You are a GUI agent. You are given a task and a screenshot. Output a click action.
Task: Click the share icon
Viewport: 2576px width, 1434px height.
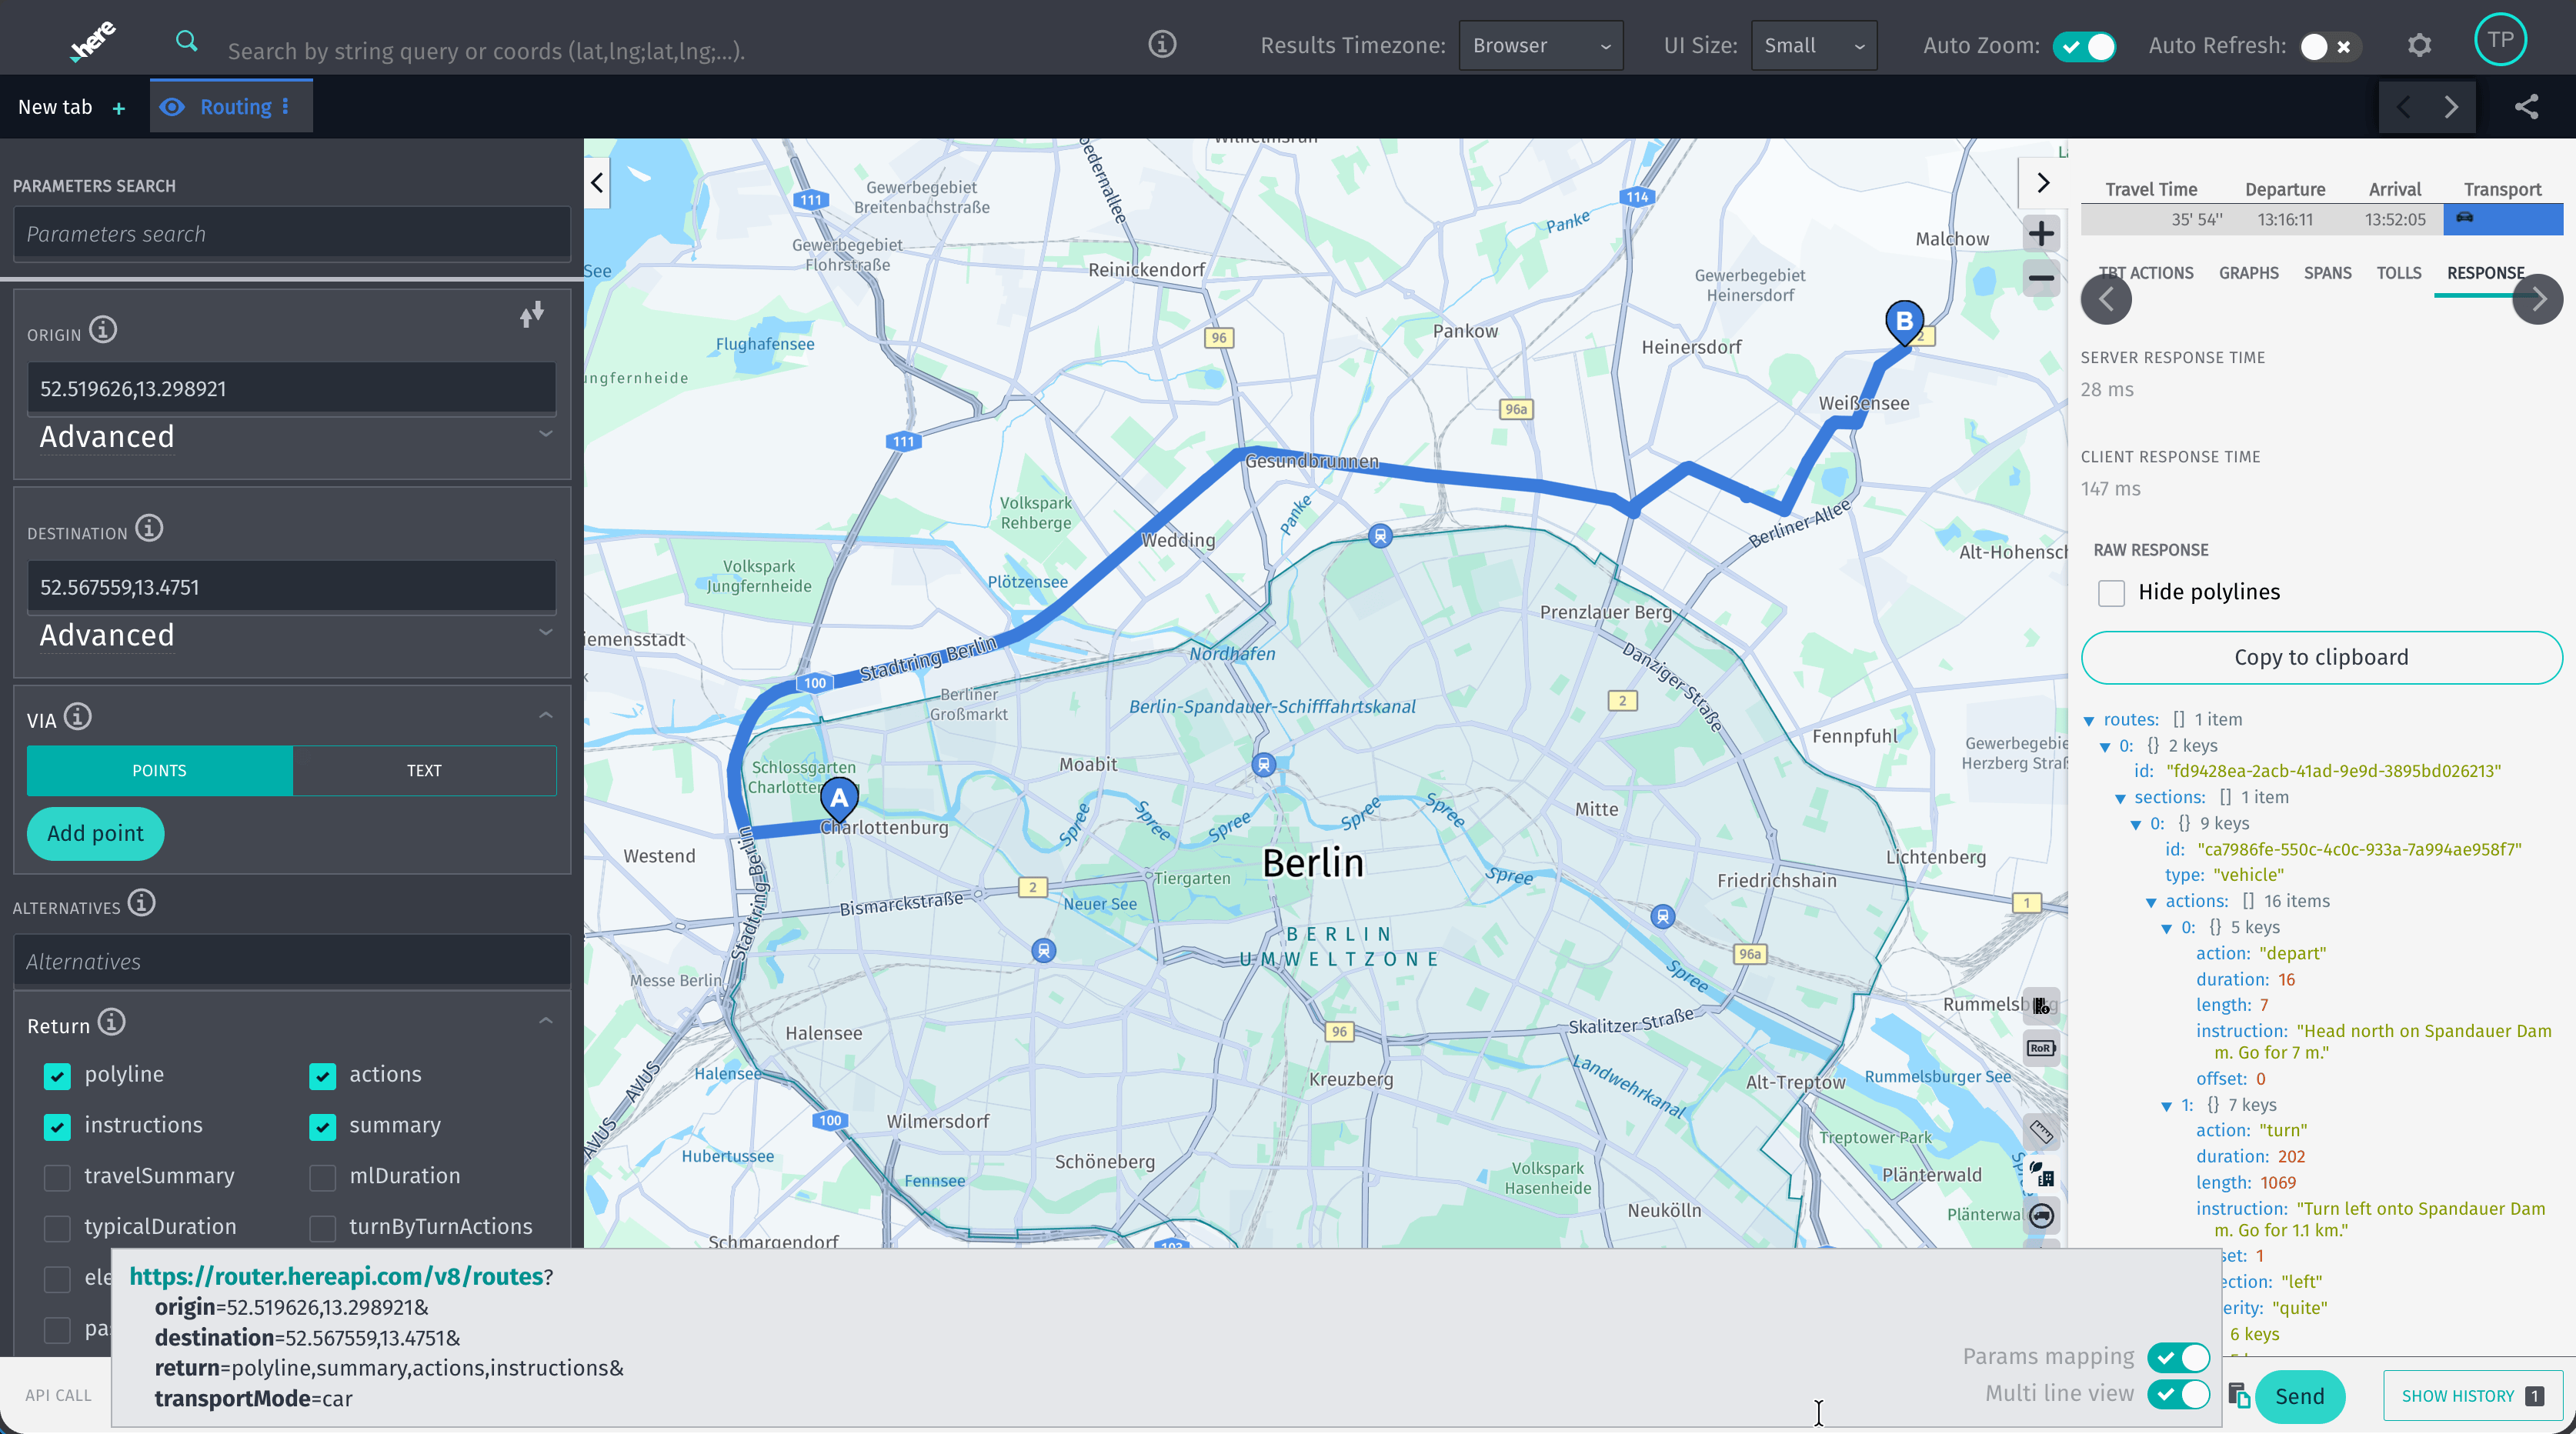(2526, 107)
